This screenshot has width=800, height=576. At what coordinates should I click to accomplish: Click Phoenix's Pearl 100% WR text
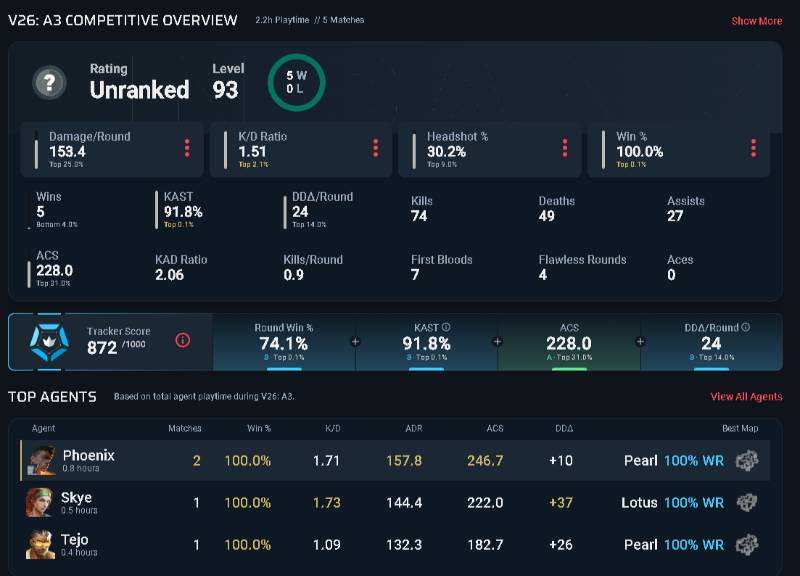click(x=673, y=461)
